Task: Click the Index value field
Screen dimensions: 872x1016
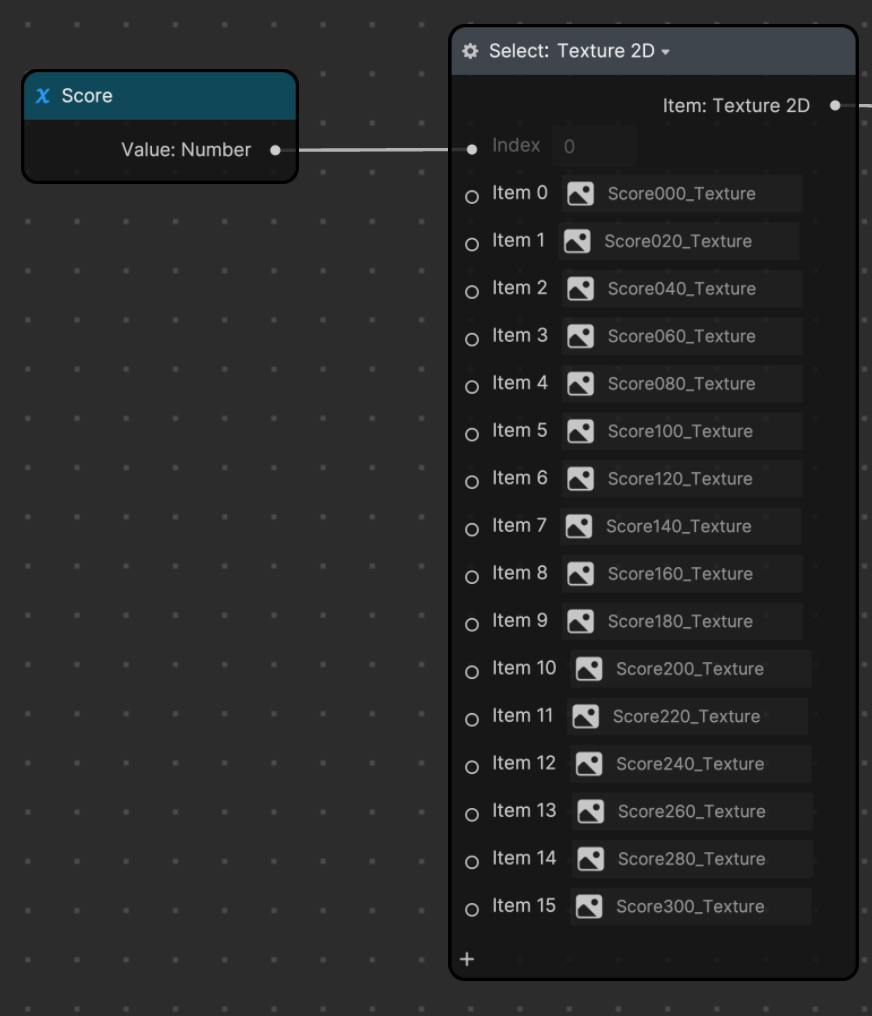Action: 593,146
